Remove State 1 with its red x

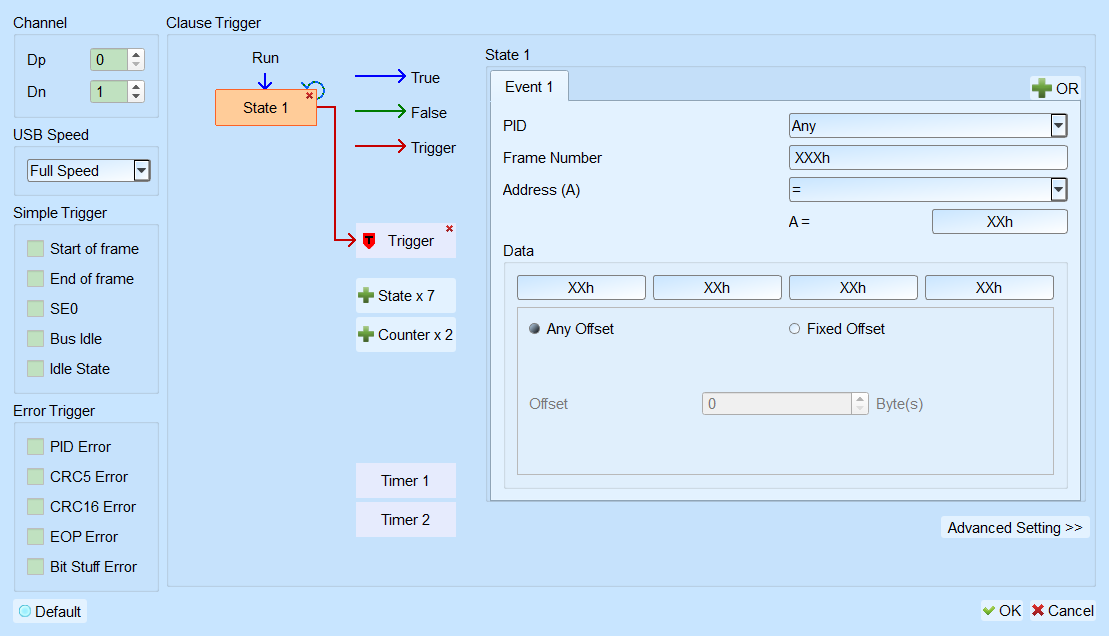point(309,96)
